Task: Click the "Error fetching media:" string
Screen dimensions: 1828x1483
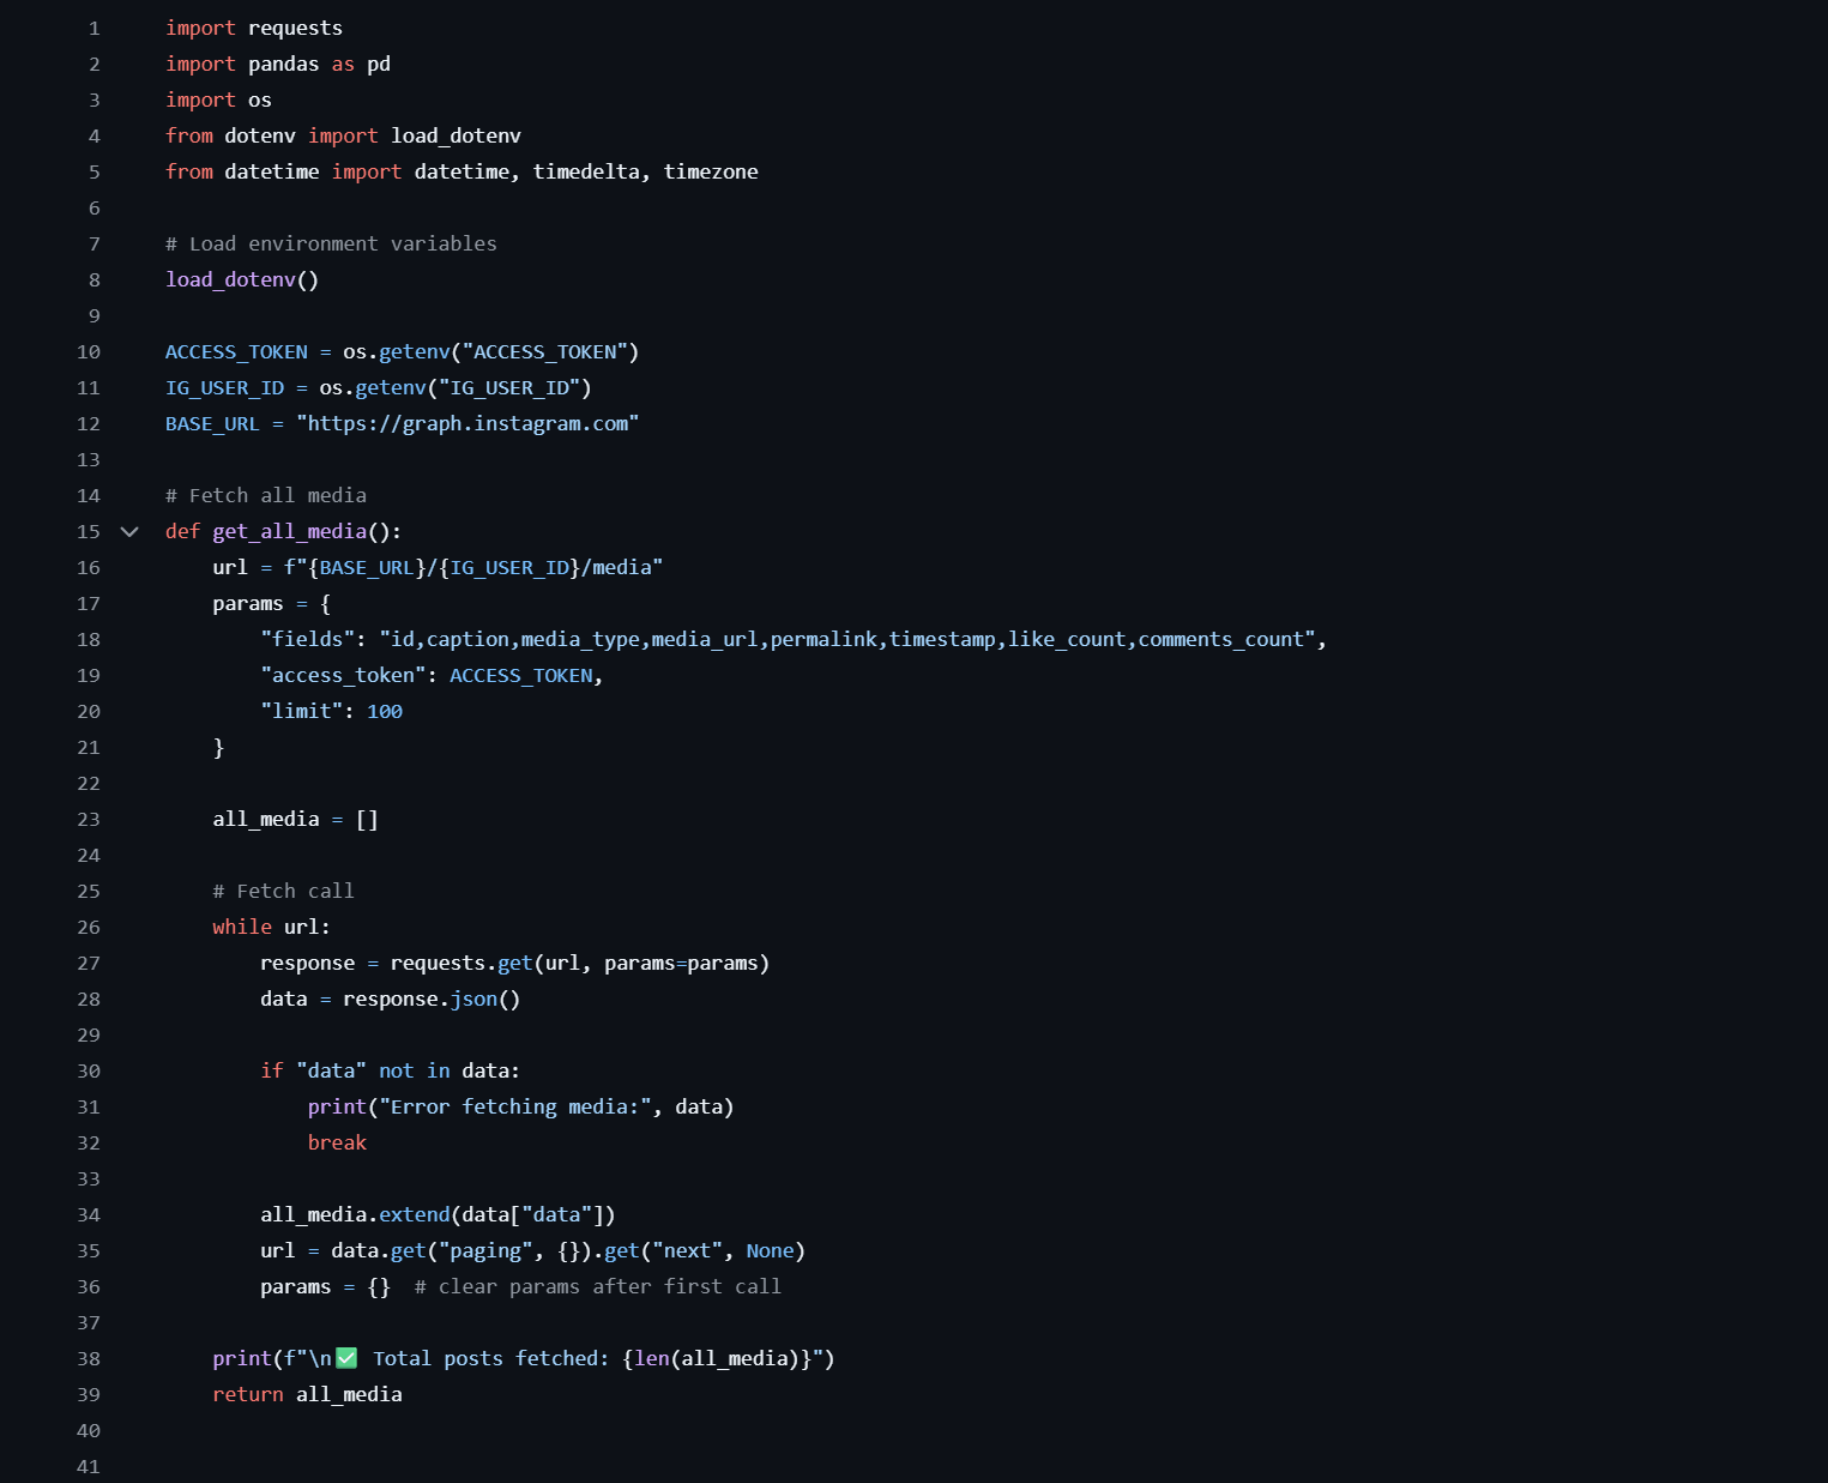Action: point(515,1107)
